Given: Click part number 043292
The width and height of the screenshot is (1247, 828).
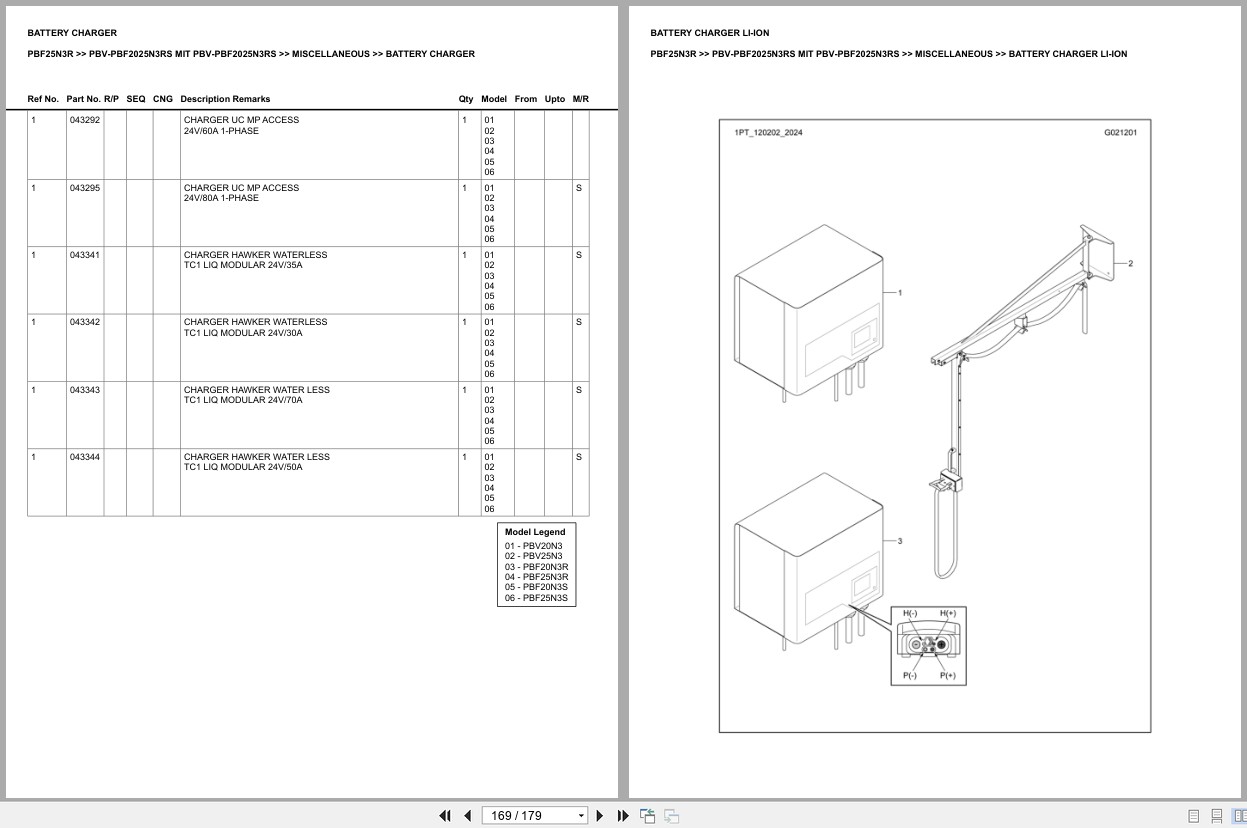Looking at the screenshot, I should point(85,120).
